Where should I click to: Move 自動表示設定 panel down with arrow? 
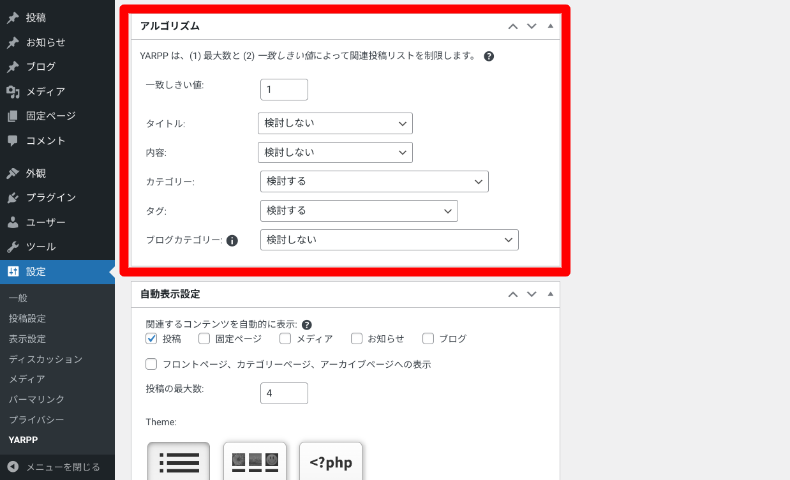point(532,294)
